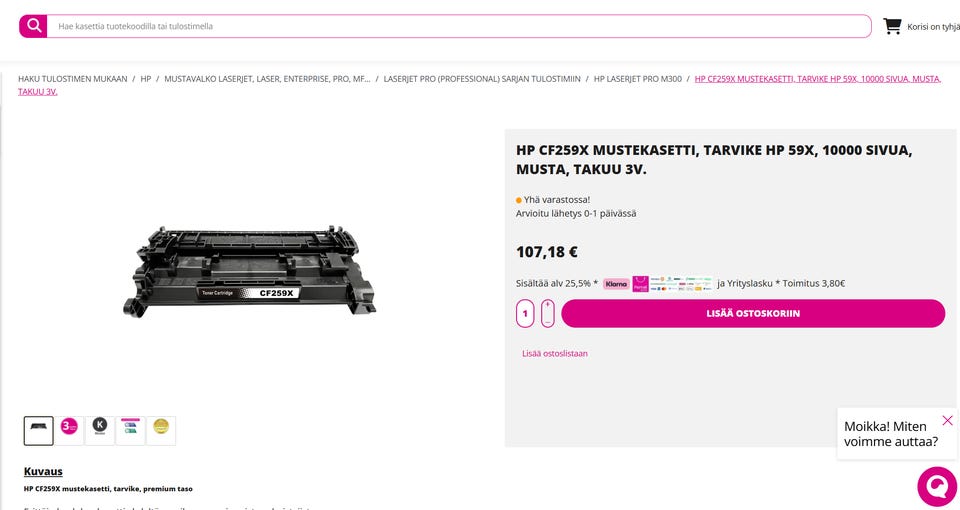
Task: Select the cartridge photo thumbnail
Action: pos(39,430)
